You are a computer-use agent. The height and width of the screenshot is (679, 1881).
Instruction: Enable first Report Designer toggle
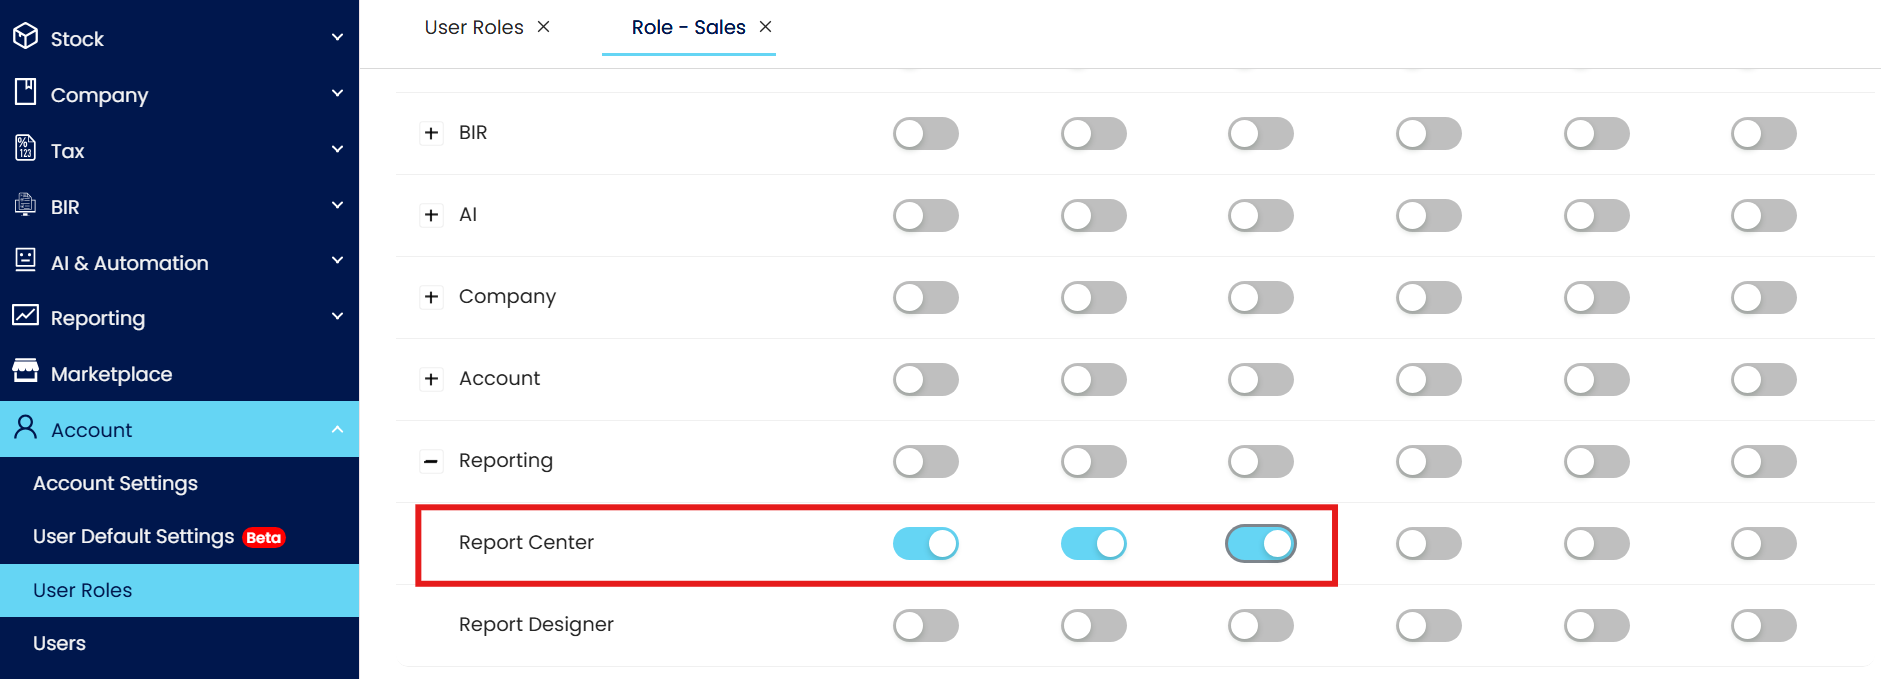tap(925, 625)
